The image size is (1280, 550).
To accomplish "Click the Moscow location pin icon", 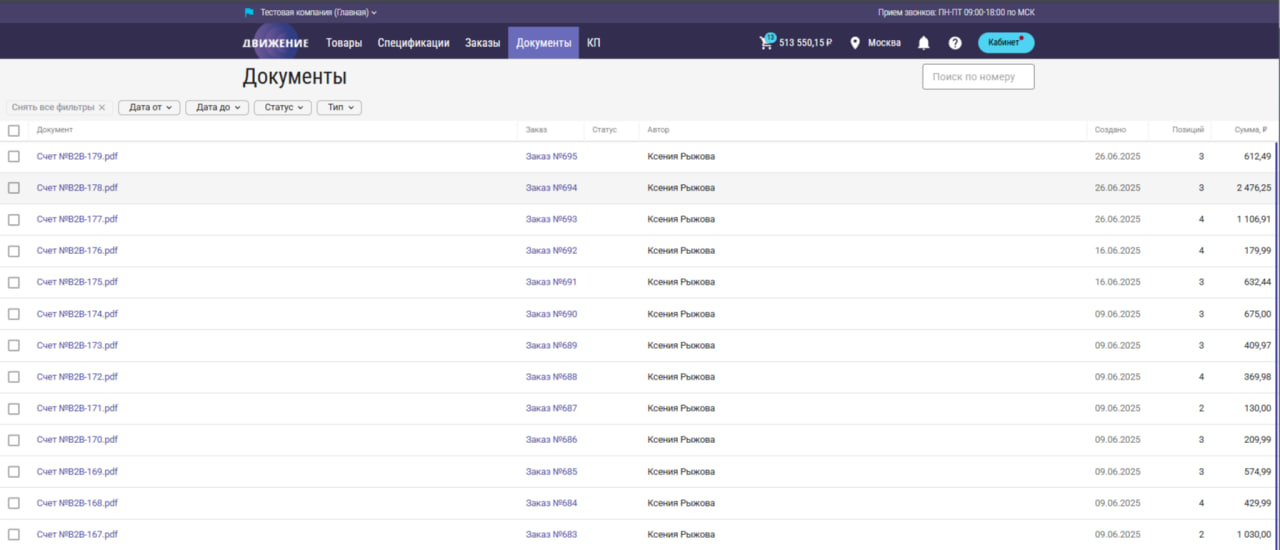I will click(855, 43).
